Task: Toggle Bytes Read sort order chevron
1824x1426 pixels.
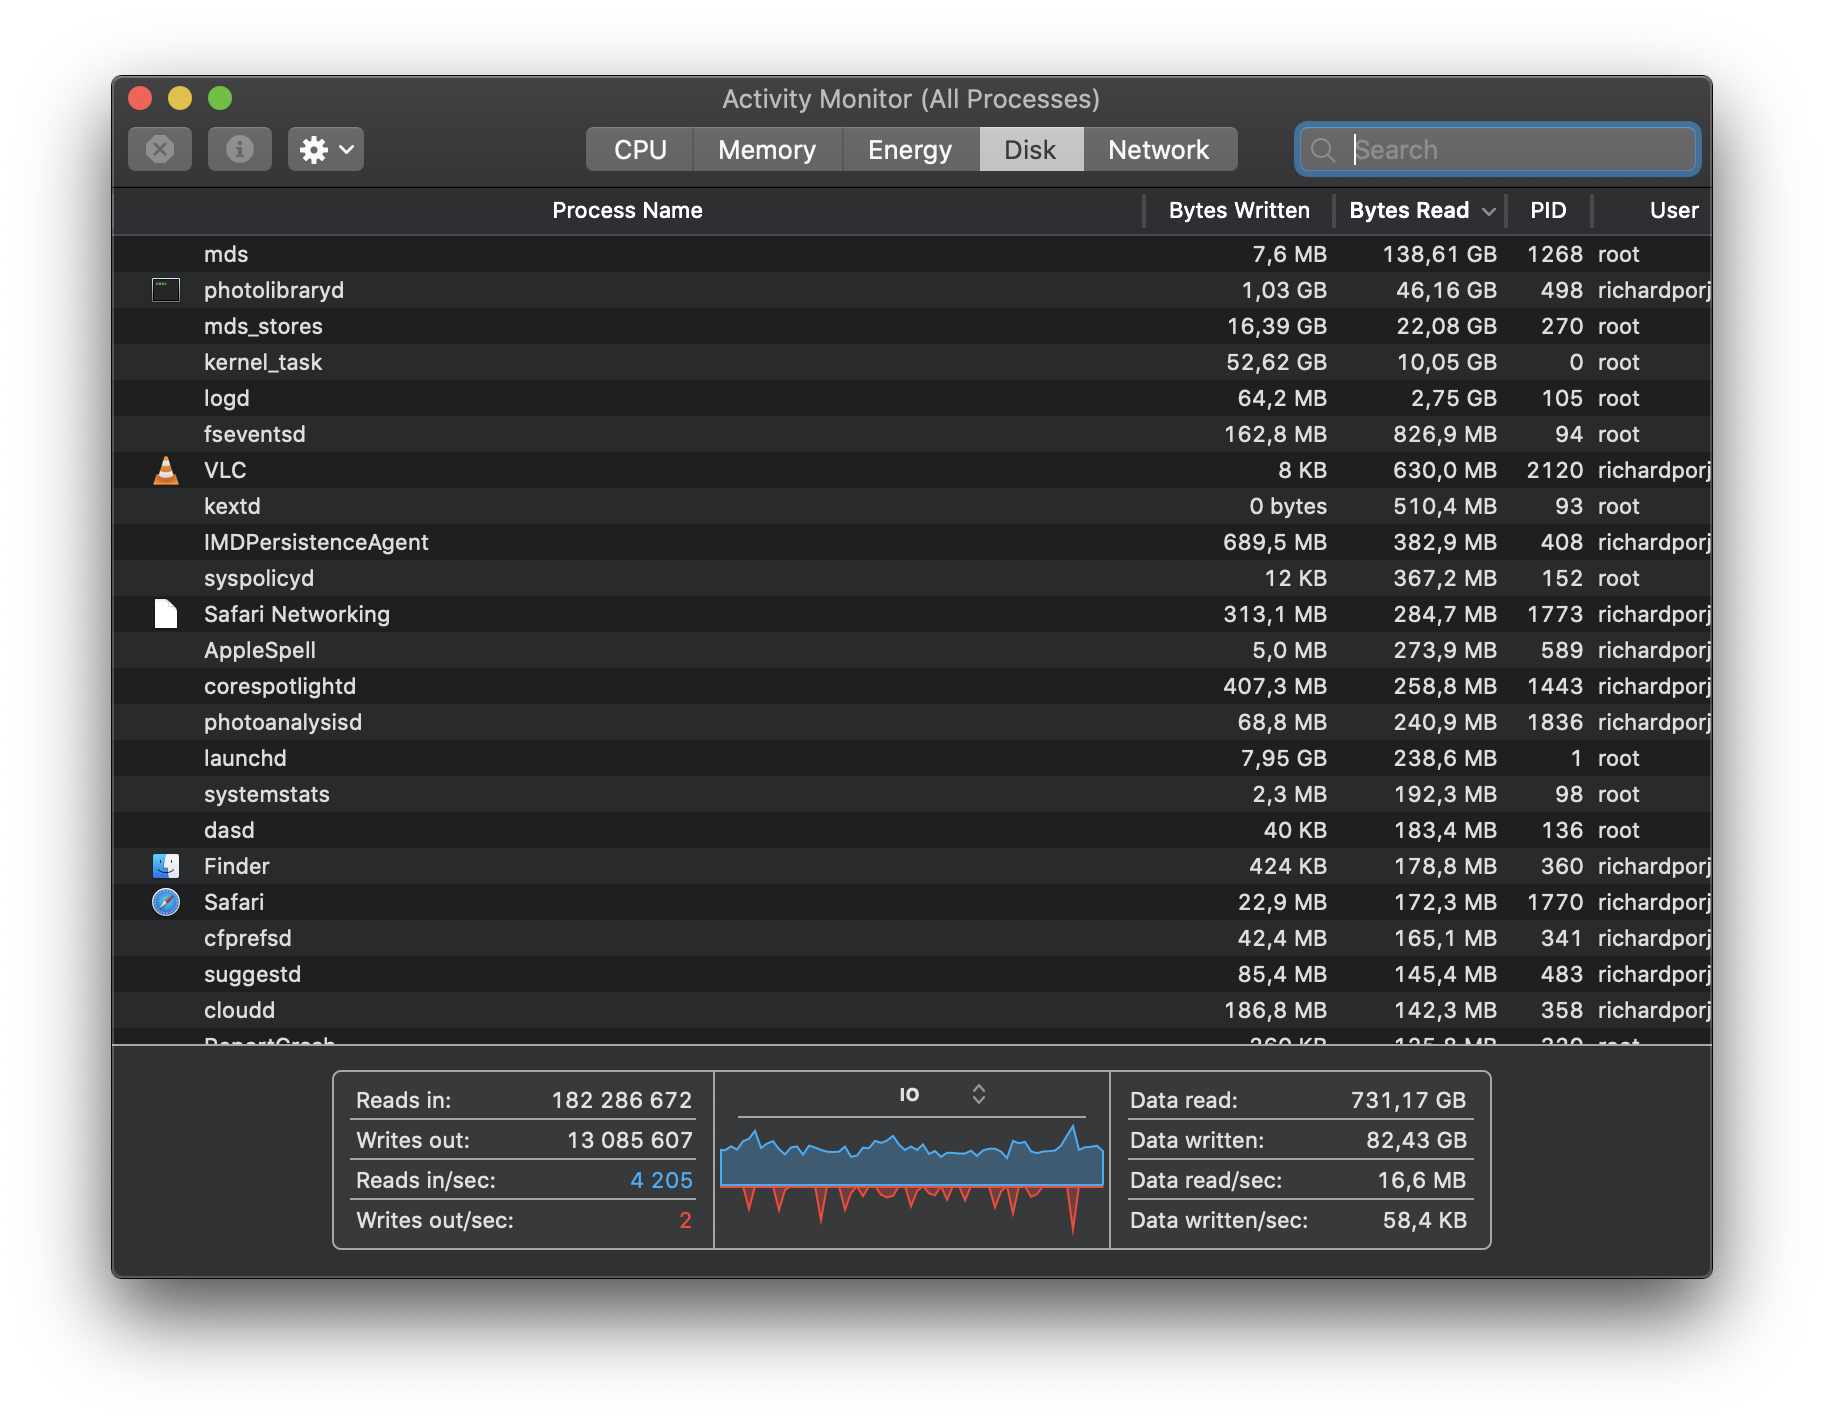Action: (1489, 211)
